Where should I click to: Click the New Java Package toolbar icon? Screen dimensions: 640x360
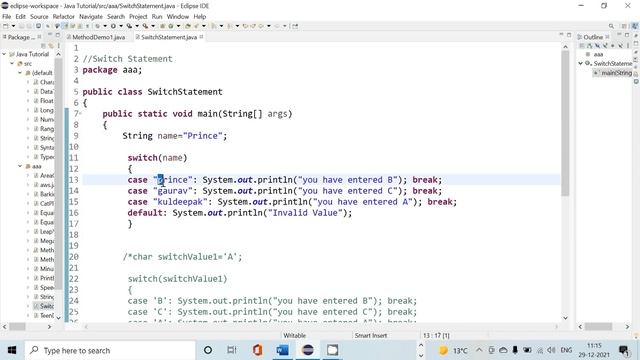tap(162, 26)
